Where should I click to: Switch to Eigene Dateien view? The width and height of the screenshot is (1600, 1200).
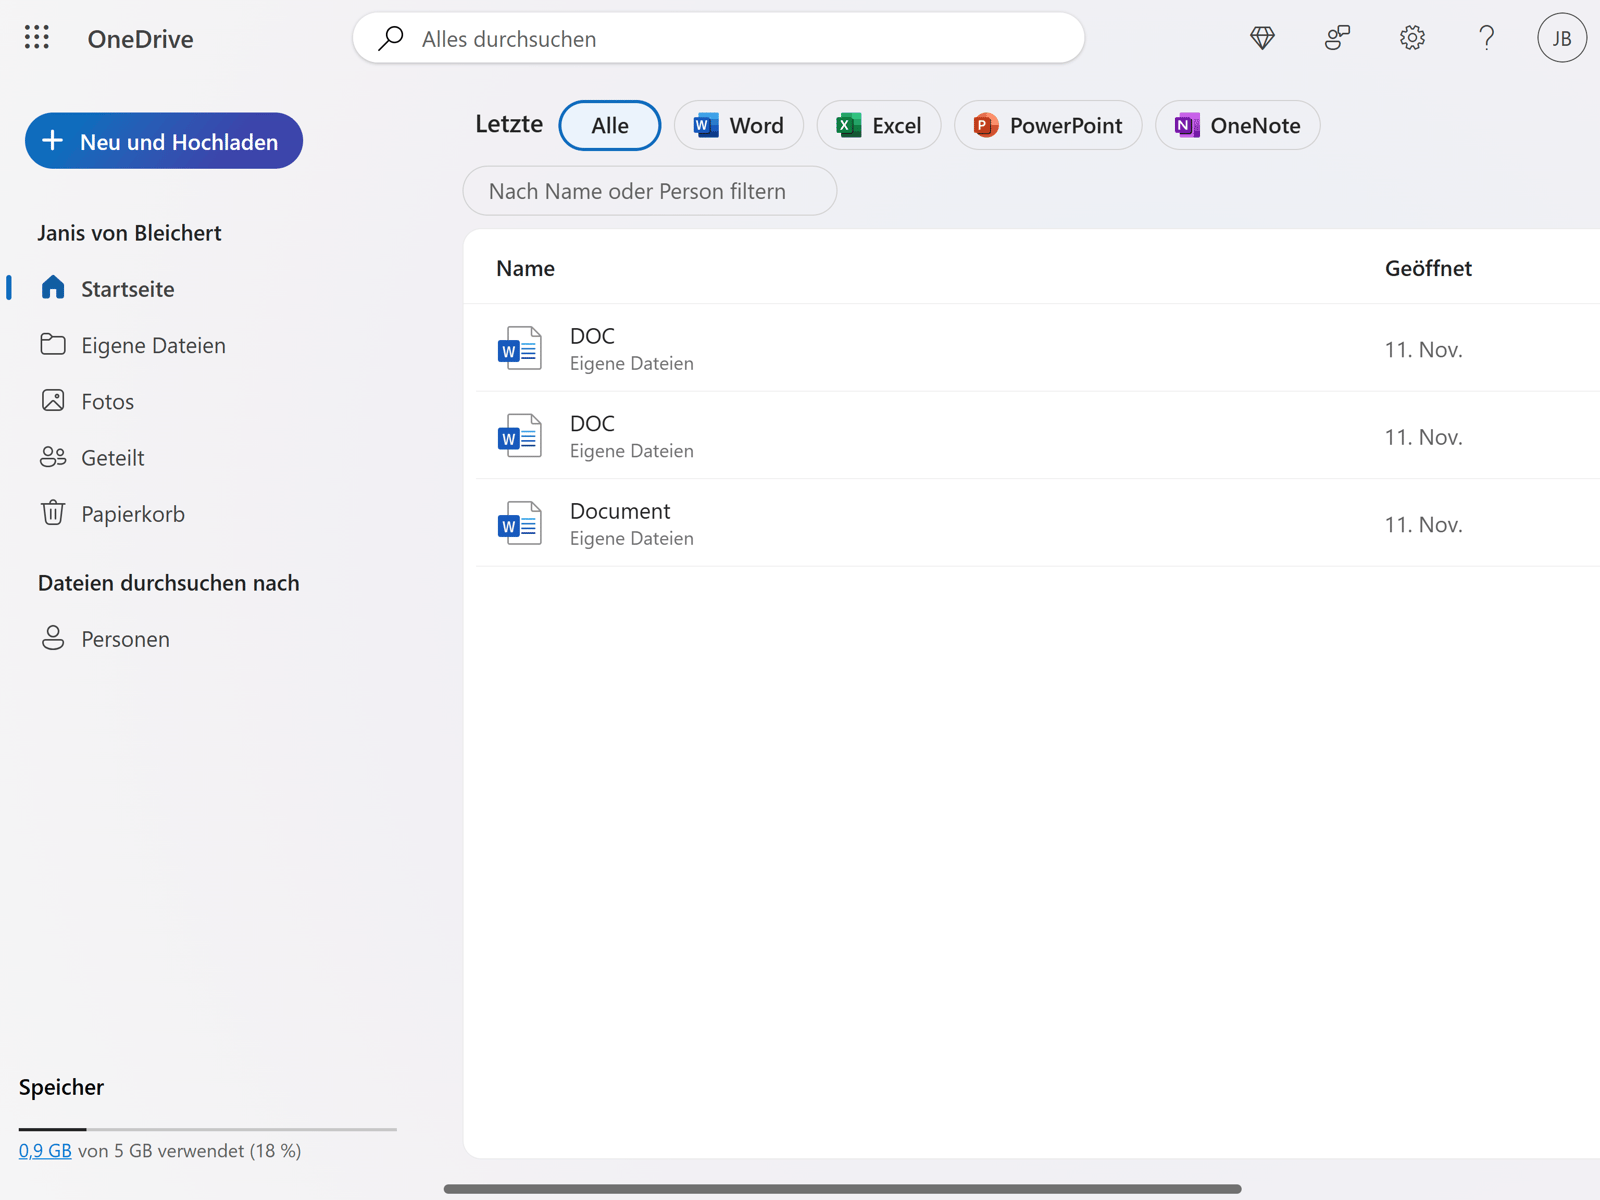(152, 345)
